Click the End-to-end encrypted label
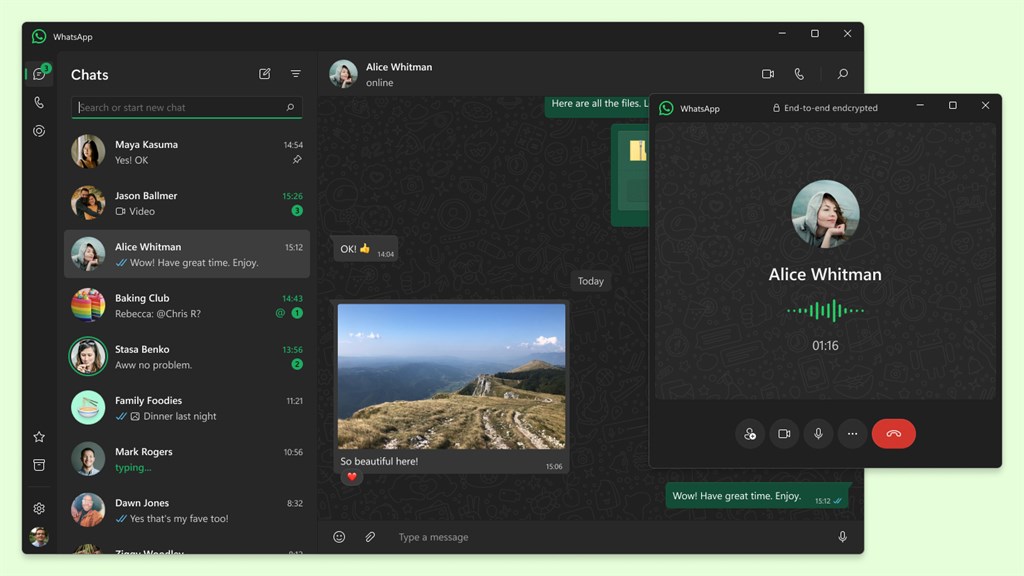The width and height of the screenshot is (1024, 576). (x=825, y=108)
